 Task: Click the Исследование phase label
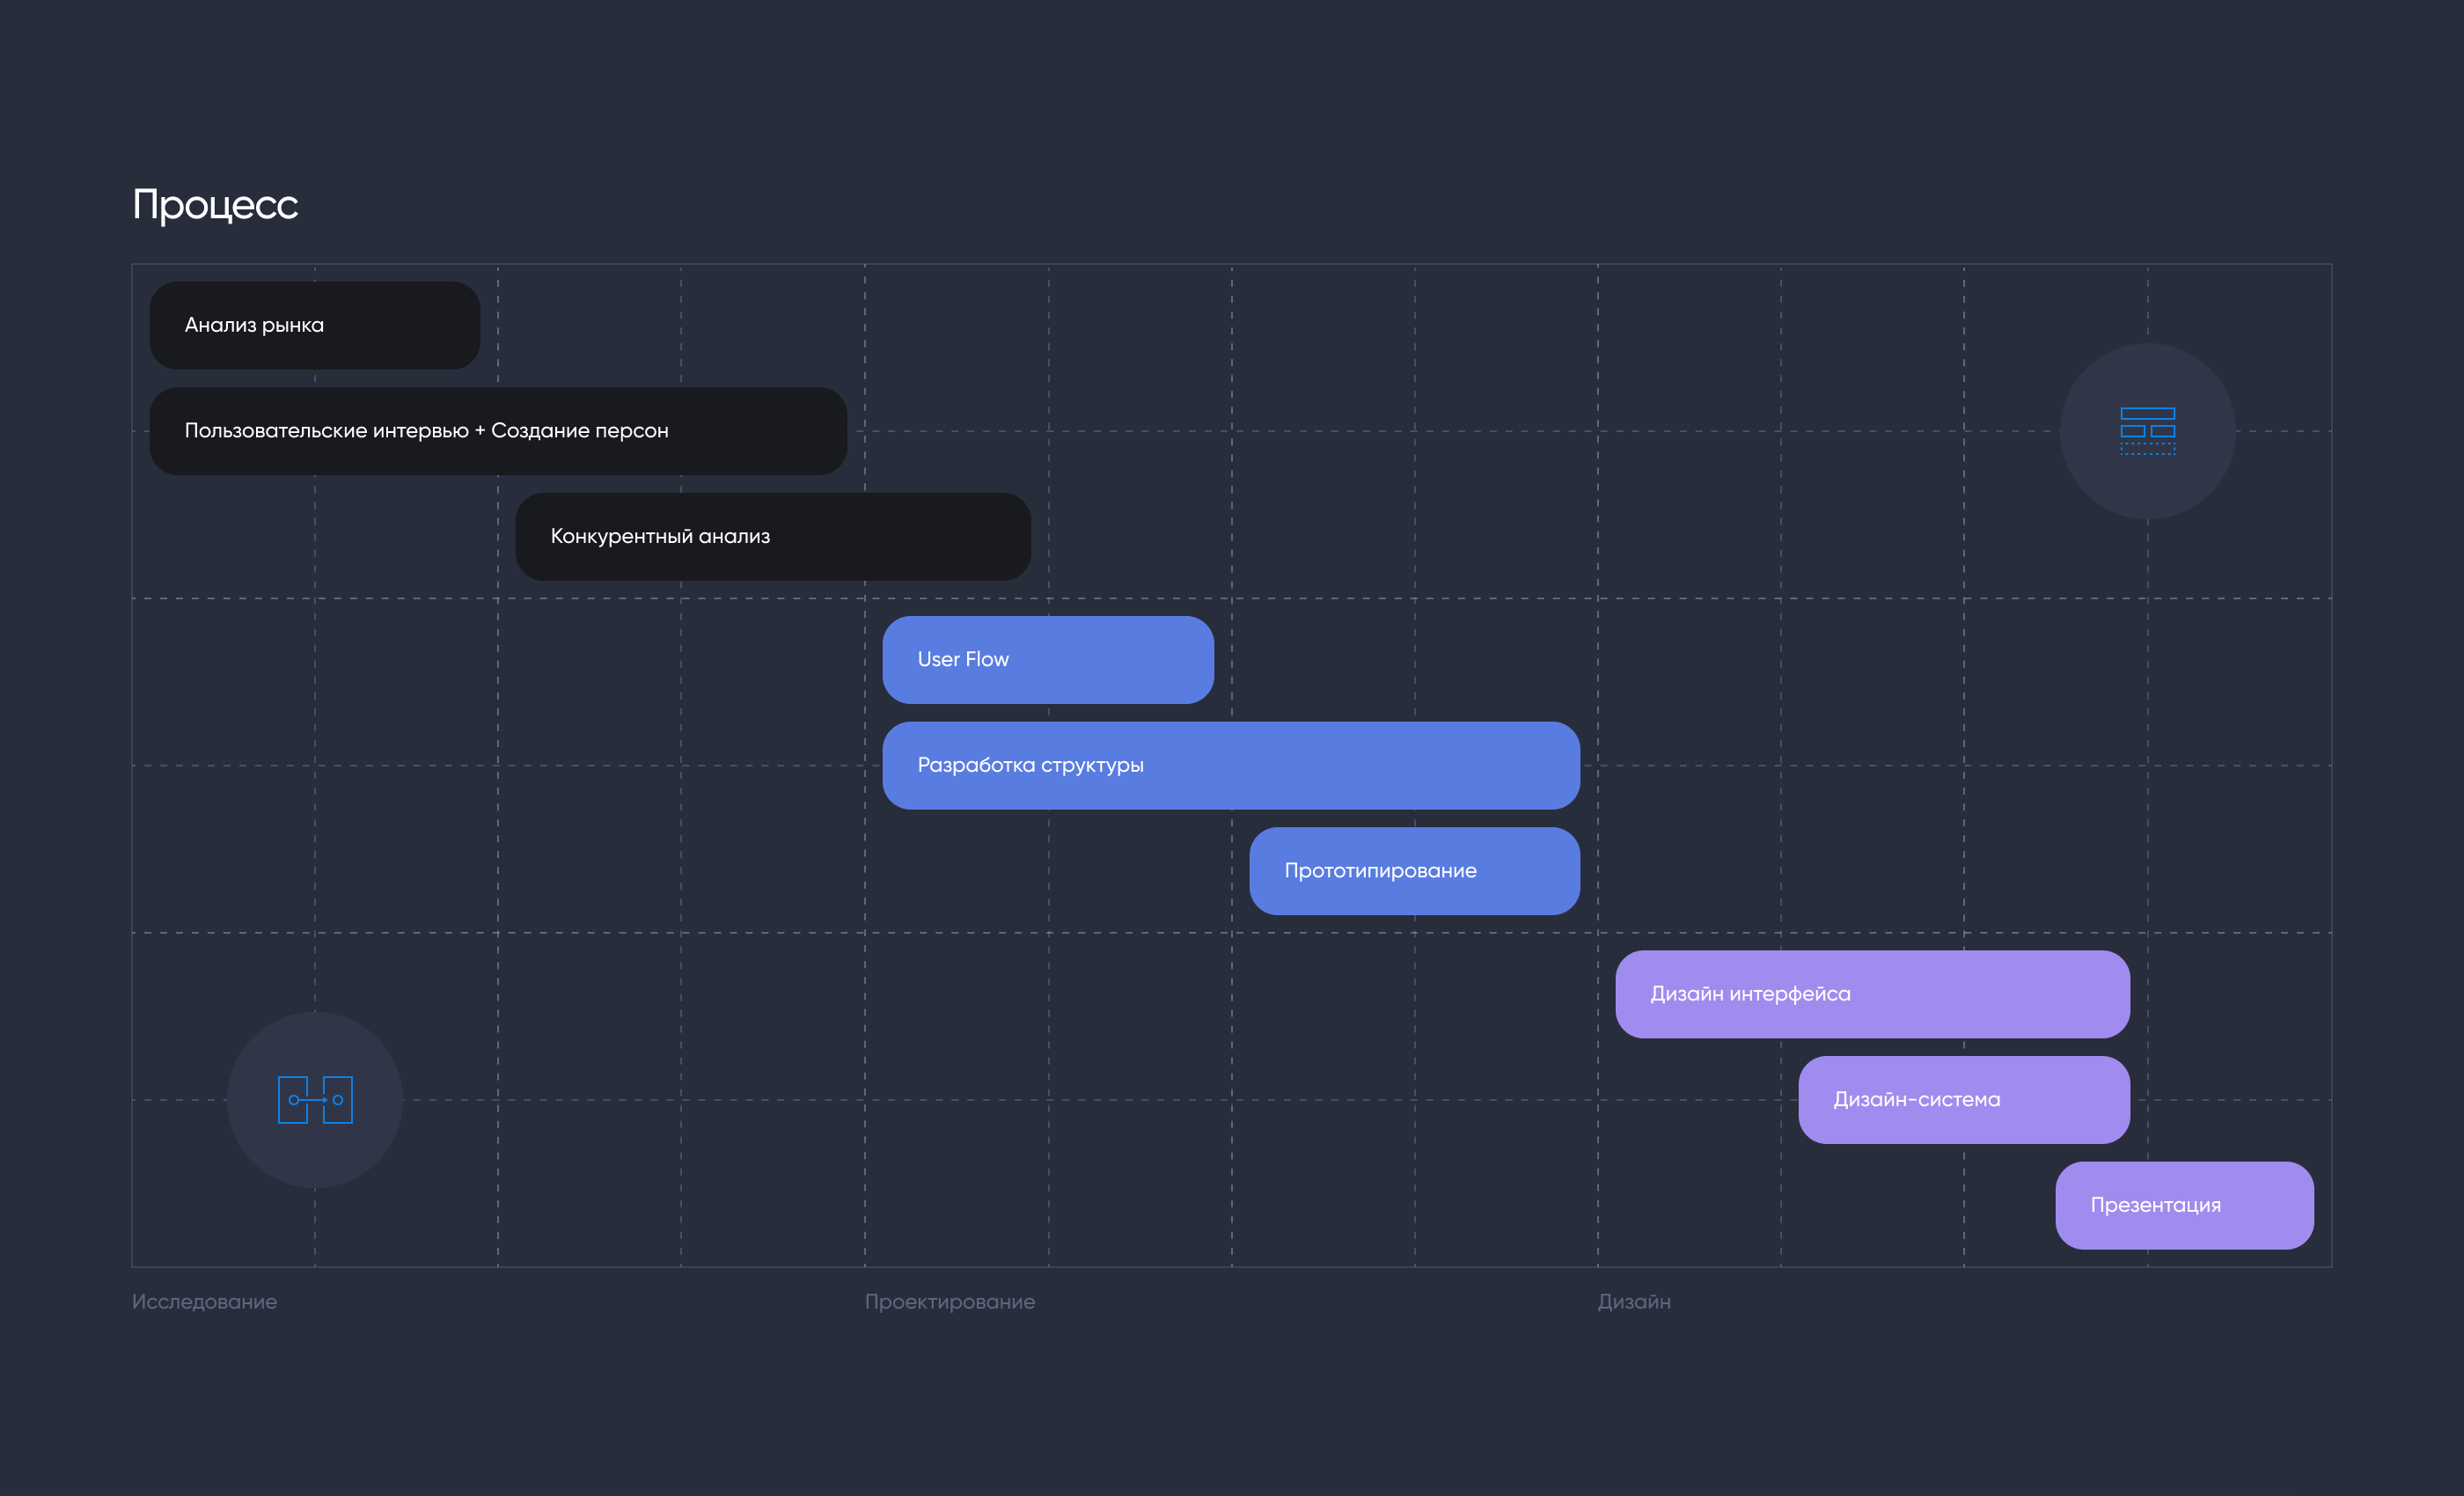point(204,1302)
